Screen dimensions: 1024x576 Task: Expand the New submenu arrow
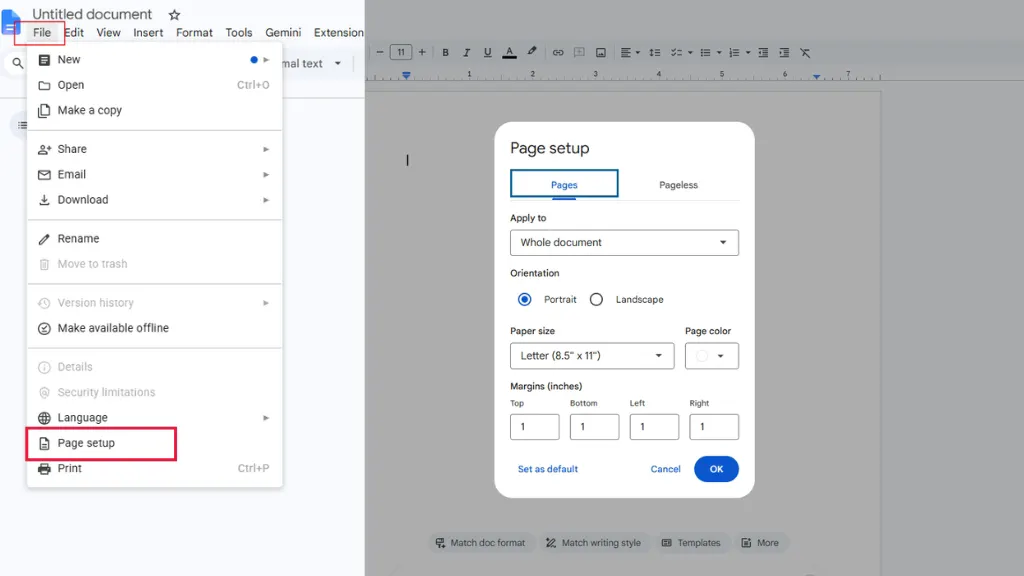coord(266,59)
